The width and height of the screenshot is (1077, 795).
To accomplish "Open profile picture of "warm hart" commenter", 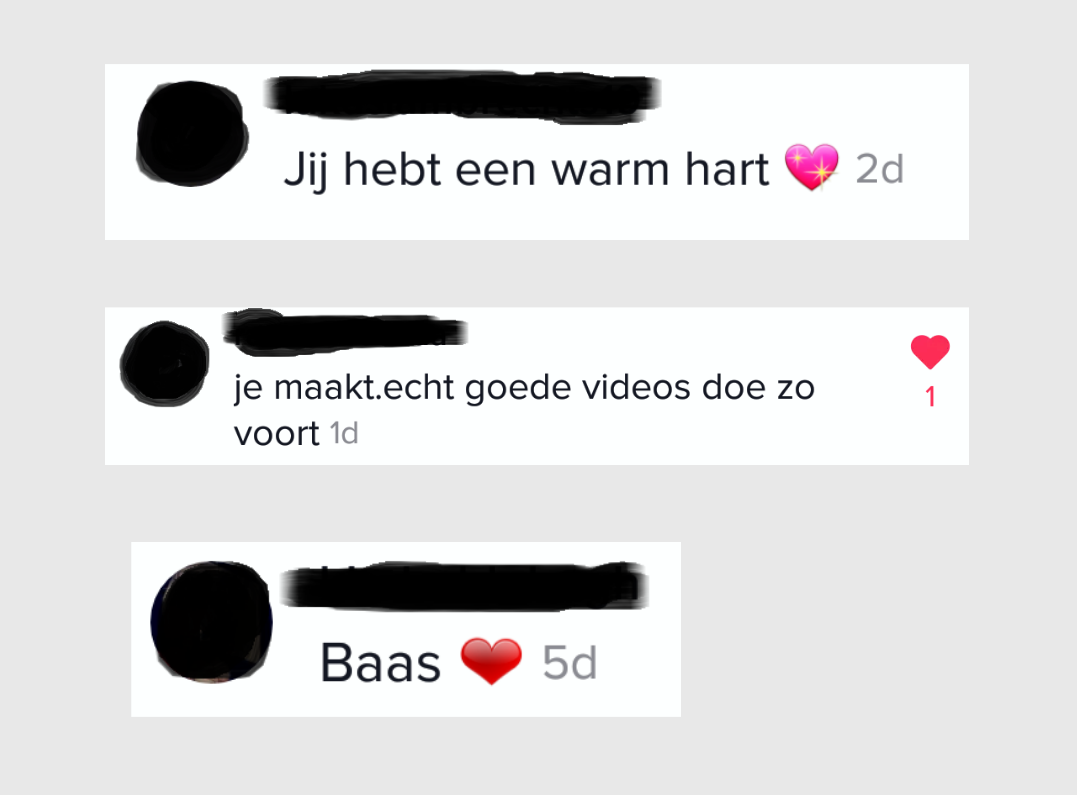I will pyautogui.click(x=192, y=133).
